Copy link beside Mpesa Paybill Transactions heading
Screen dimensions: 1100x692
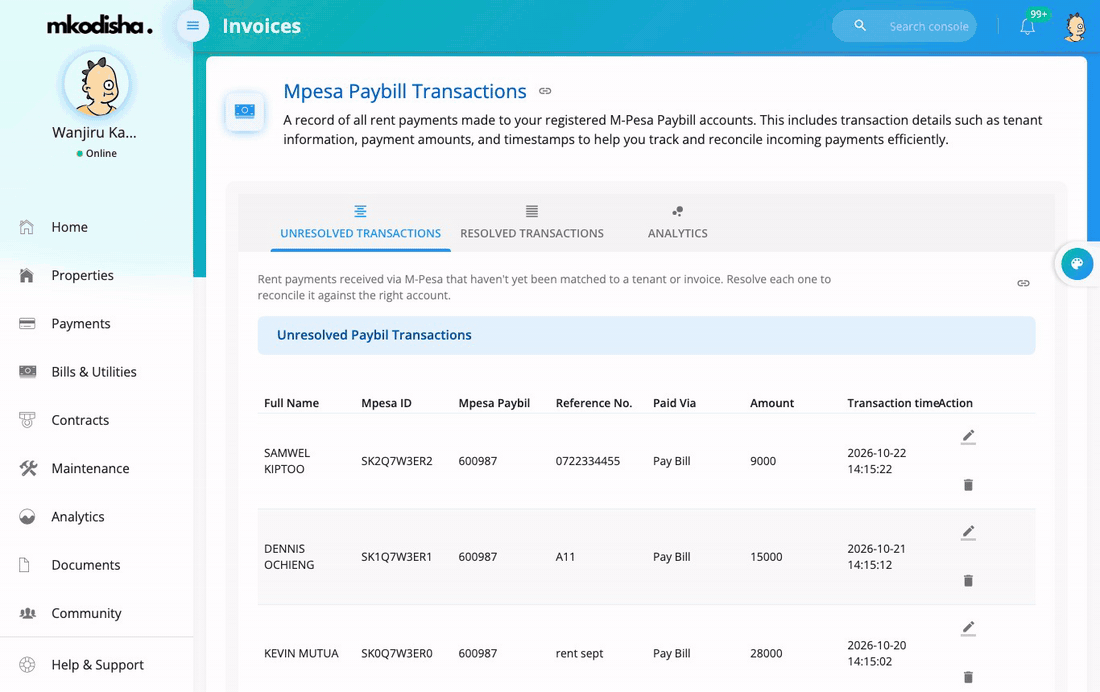(x=545, y=91)
